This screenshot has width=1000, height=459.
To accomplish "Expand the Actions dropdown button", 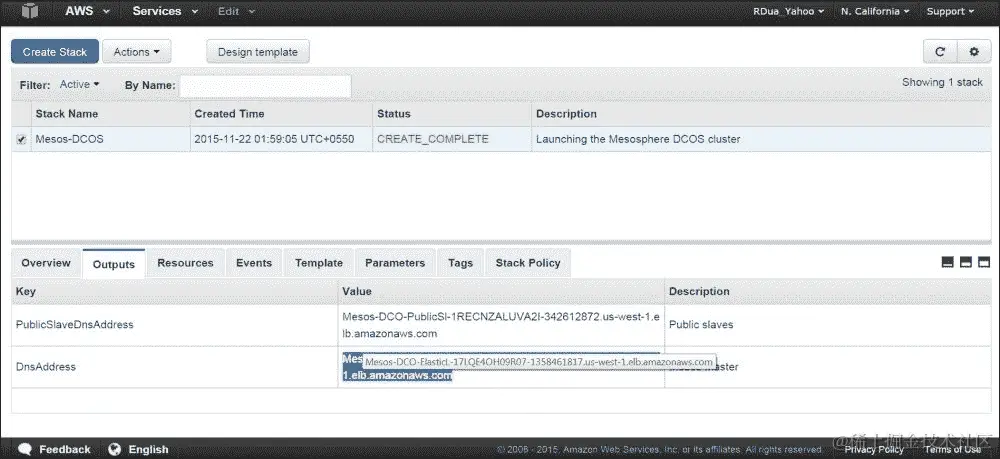I will tap(136, 52).
